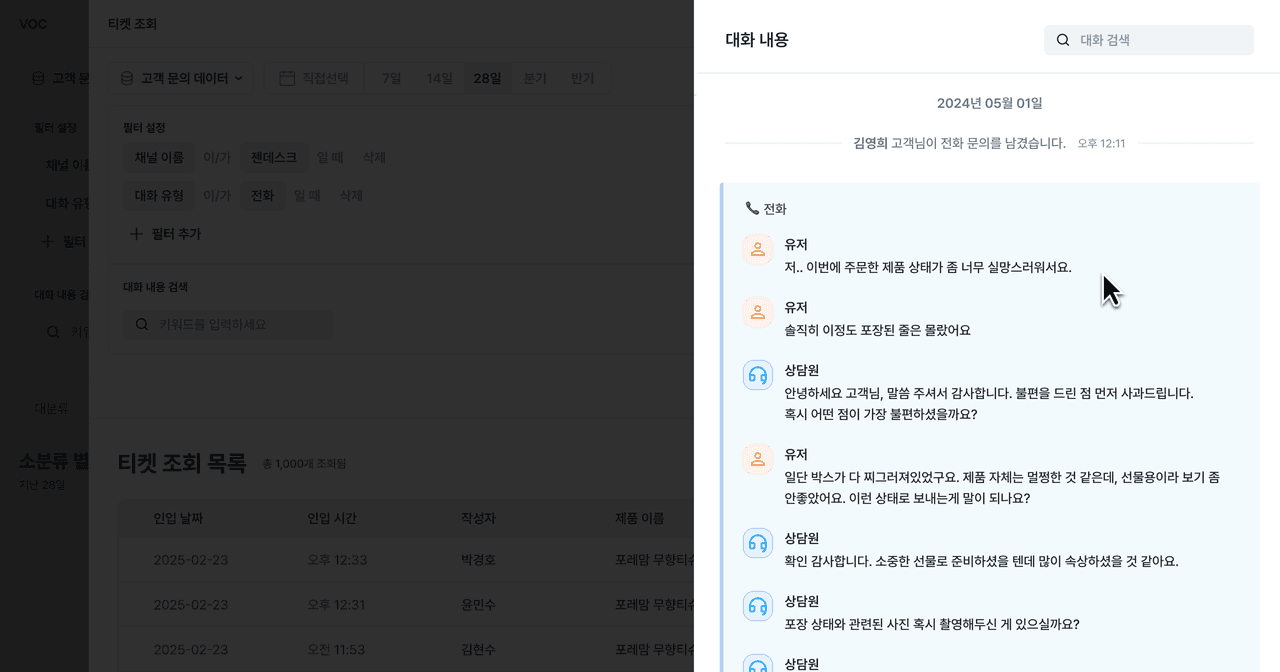Click the 인입 날짜 column header

click(178, 518)
